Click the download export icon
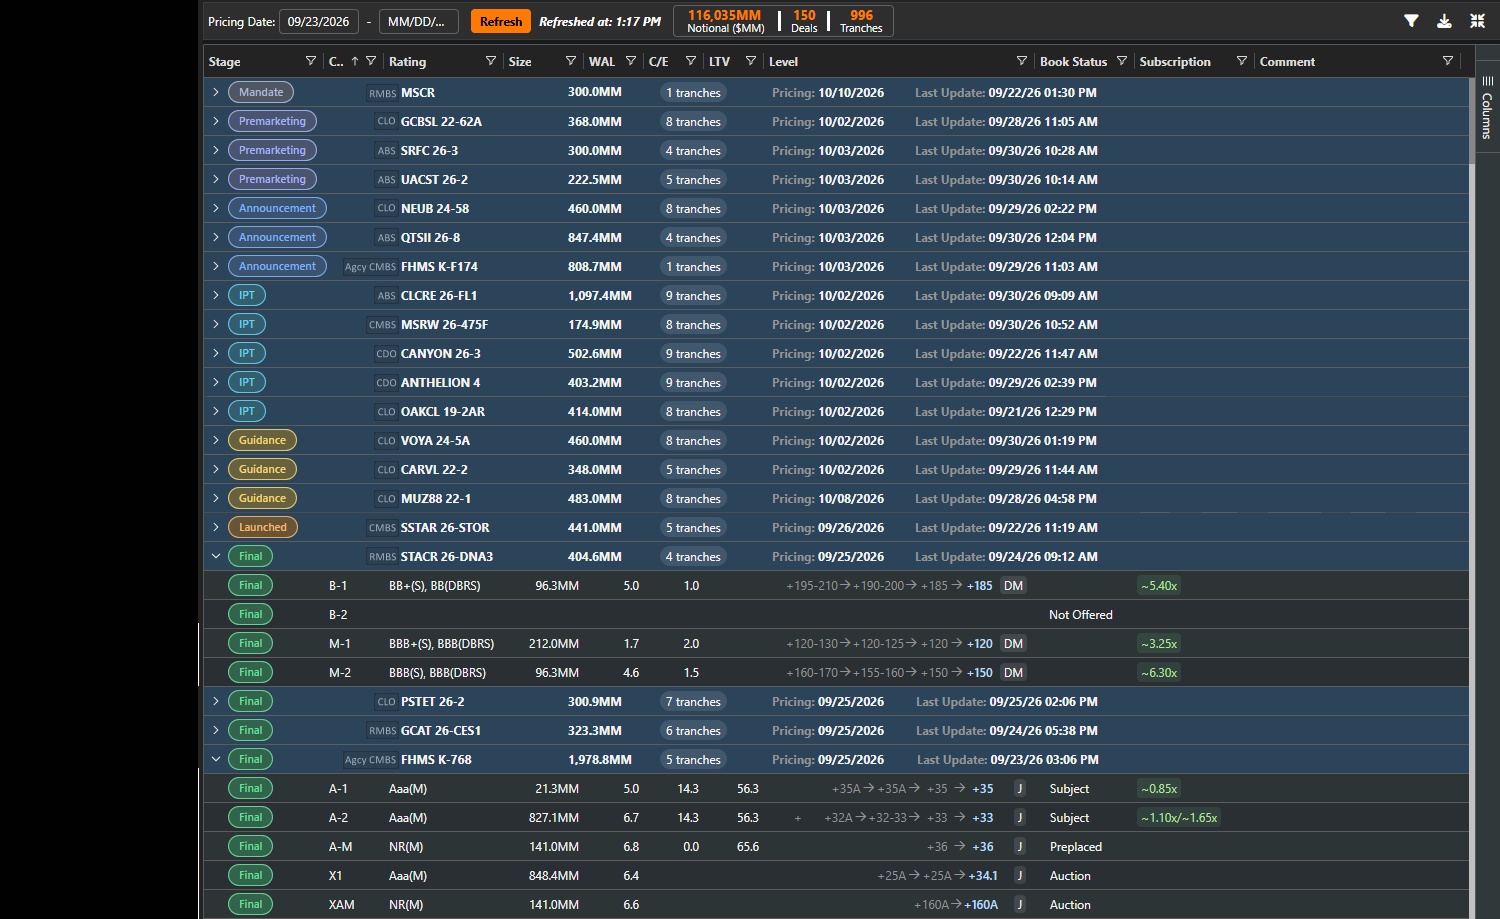1500x919 pixels. click(x=1444, y=21)
